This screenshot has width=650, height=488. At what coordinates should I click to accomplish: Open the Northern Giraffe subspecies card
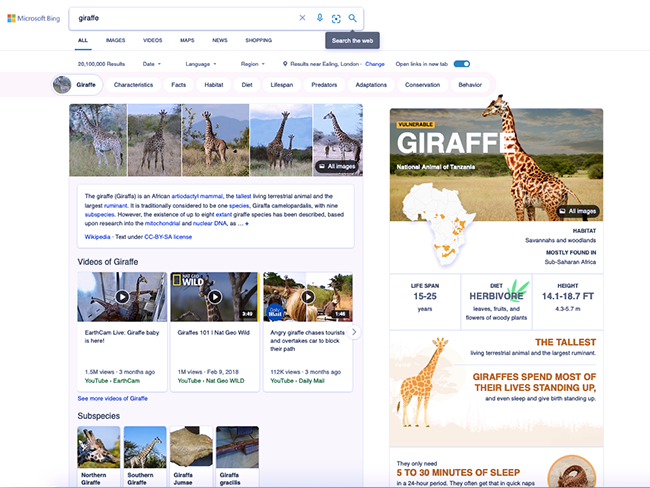(x=99, y=456)
